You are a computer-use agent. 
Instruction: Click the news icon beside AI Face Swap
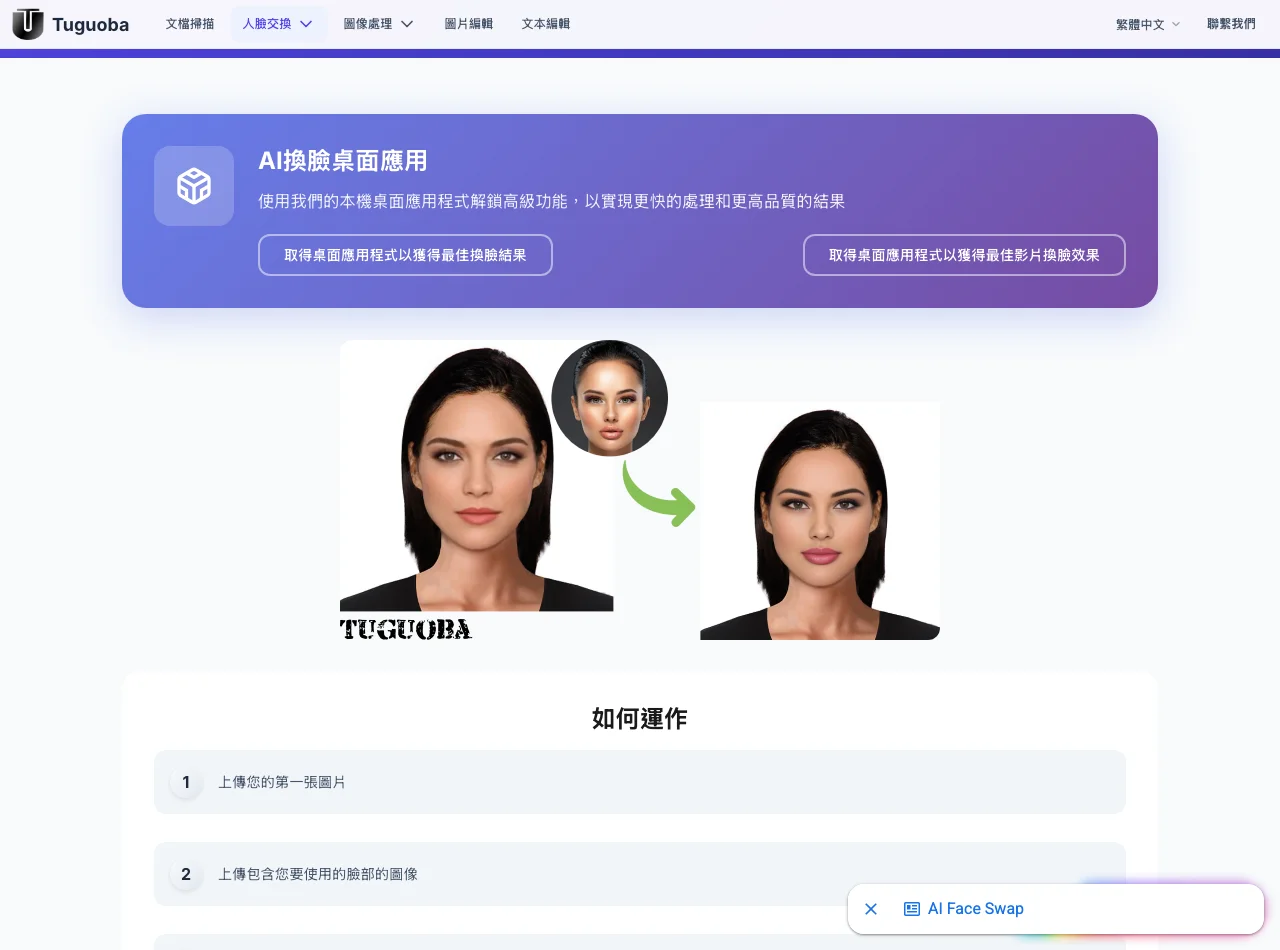pyautogui.click(x=912, y=909)
